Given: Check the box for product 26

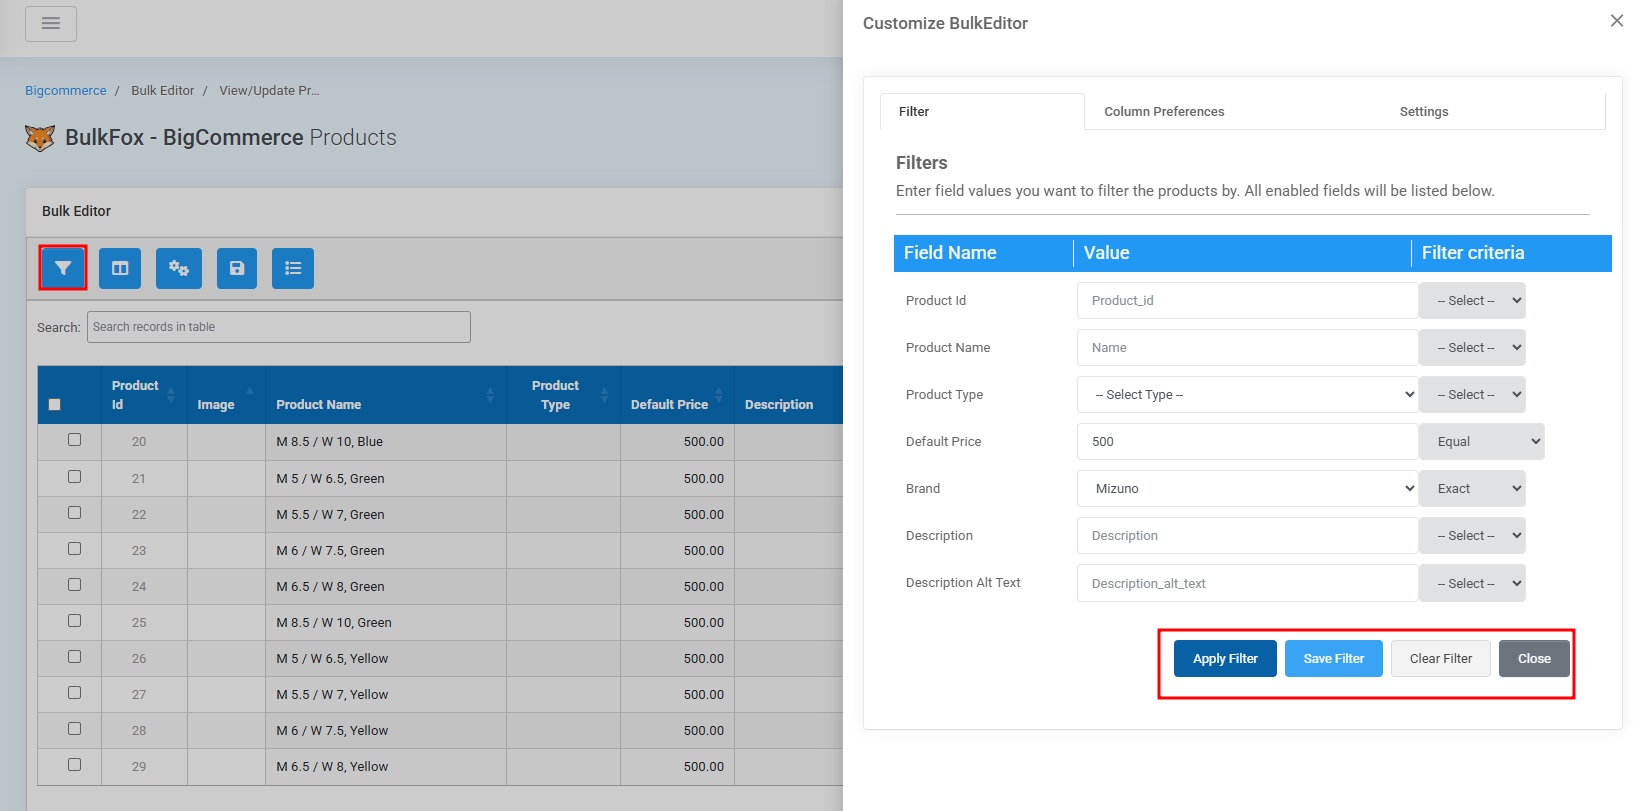Looking at the screenshot, I should tap(74, 657).
